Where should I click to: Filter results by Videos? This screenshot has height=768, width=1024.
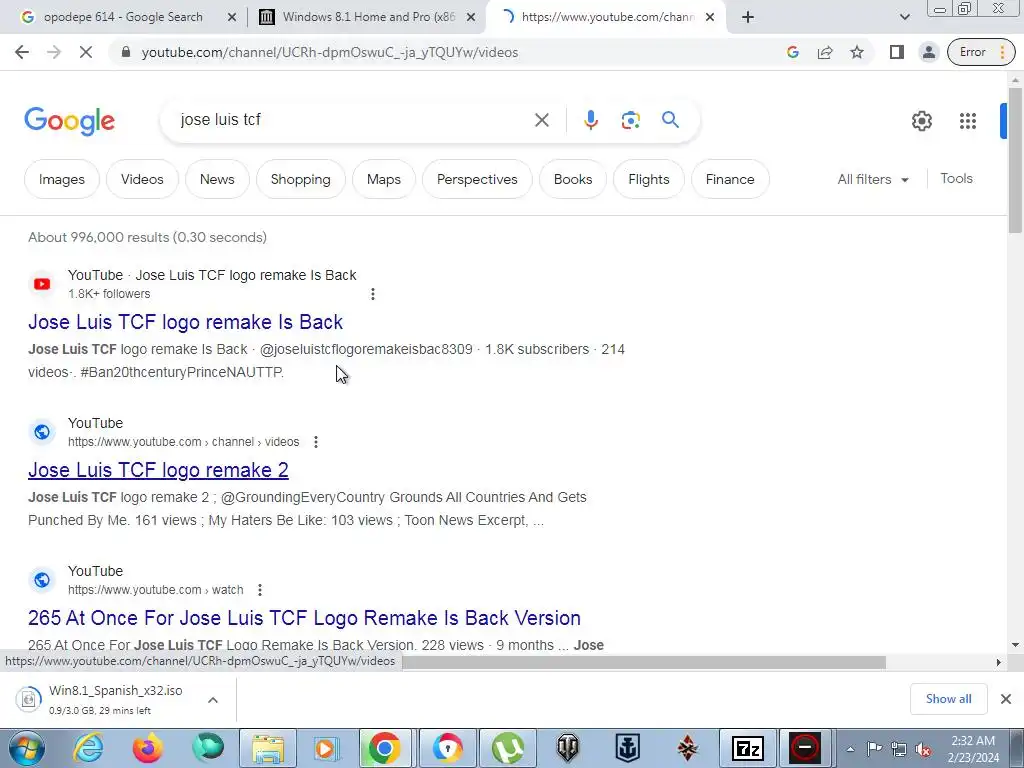[x=142, y=179]
